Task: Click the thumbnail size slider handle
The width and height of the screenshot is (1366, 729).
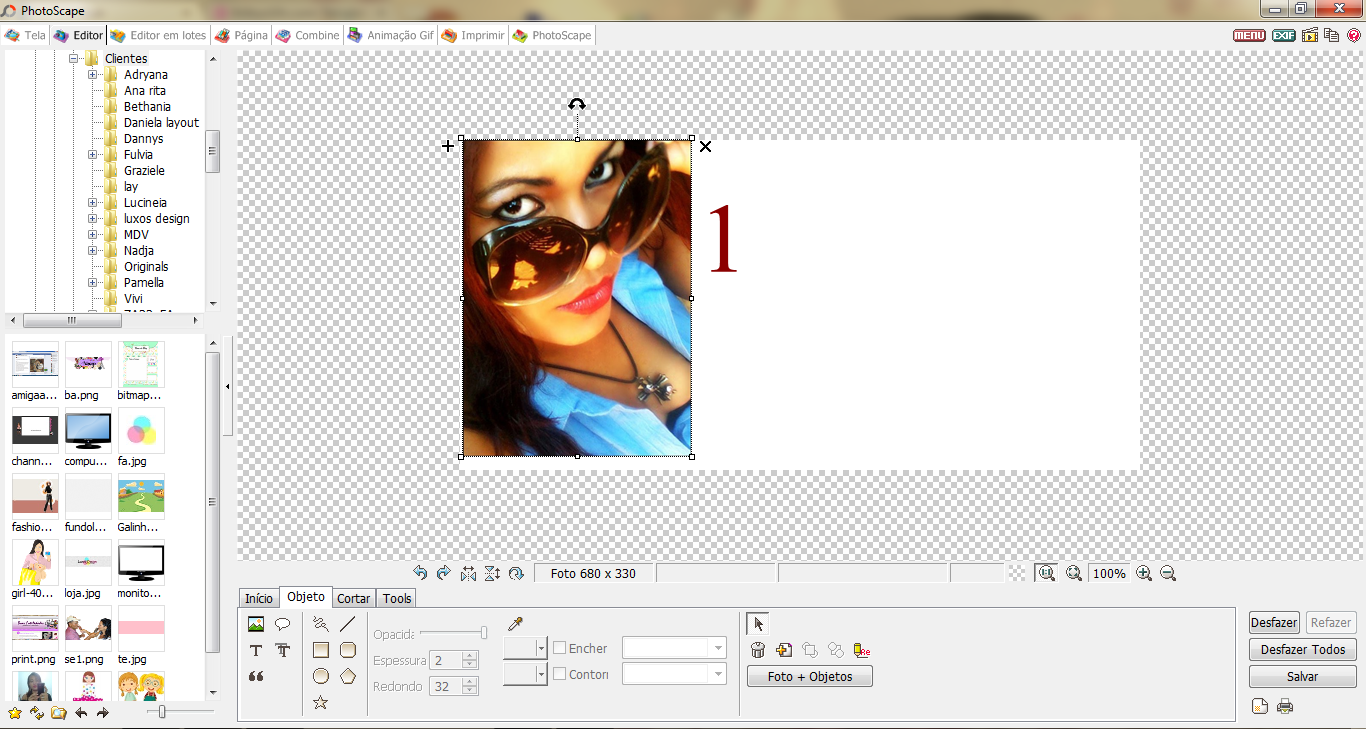Action: 162,712
